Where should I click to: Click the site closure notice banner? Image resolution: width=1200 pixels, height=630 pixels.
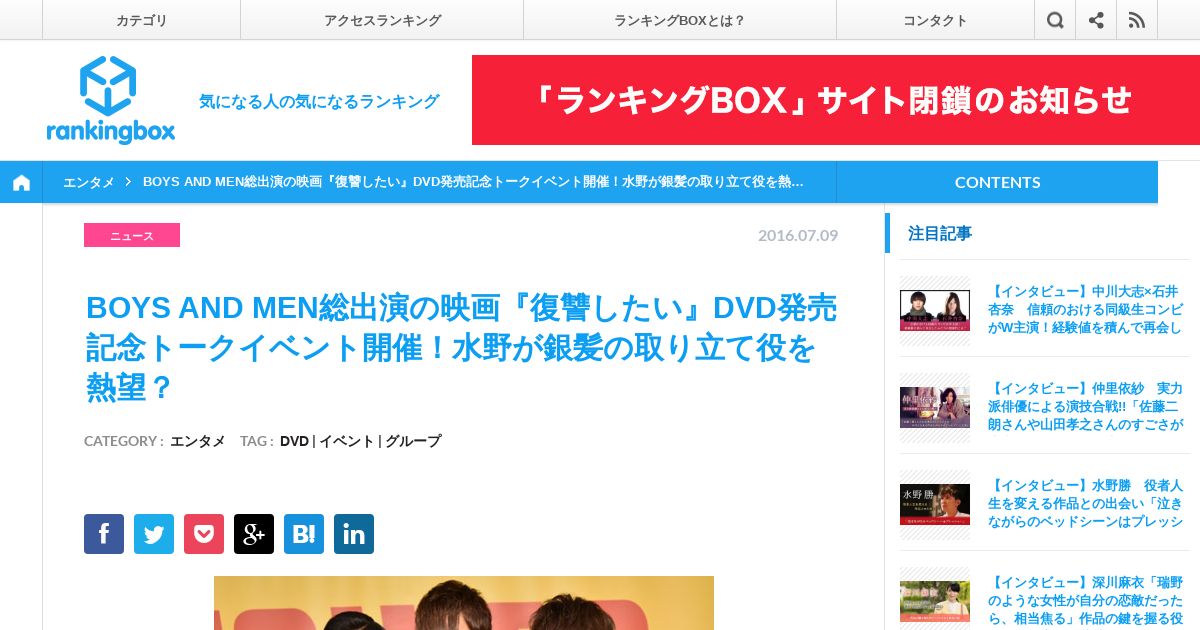point(836,100)
